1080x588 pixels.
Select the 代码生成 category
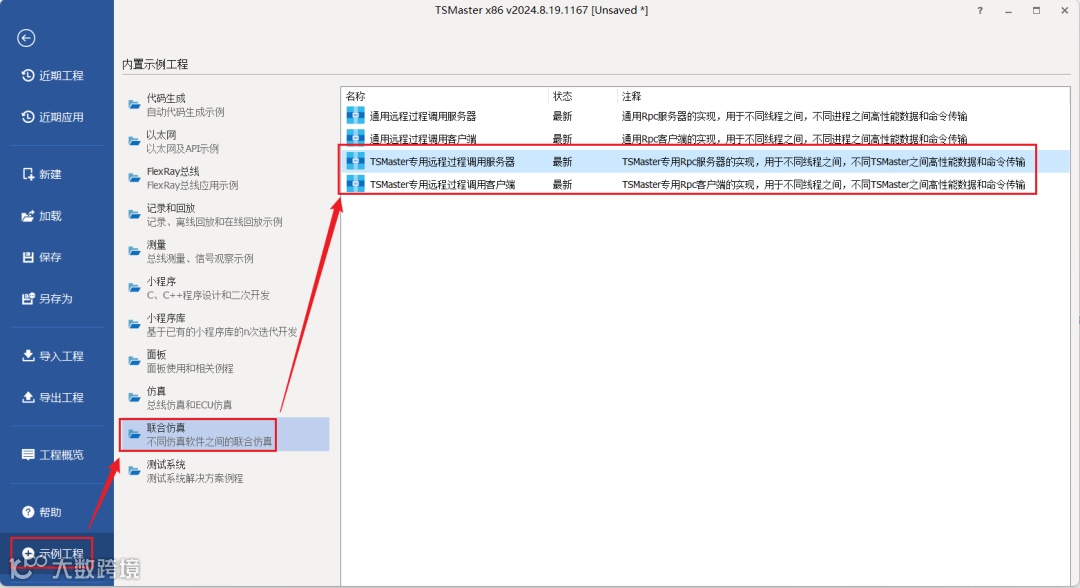(x=225, y=105)
